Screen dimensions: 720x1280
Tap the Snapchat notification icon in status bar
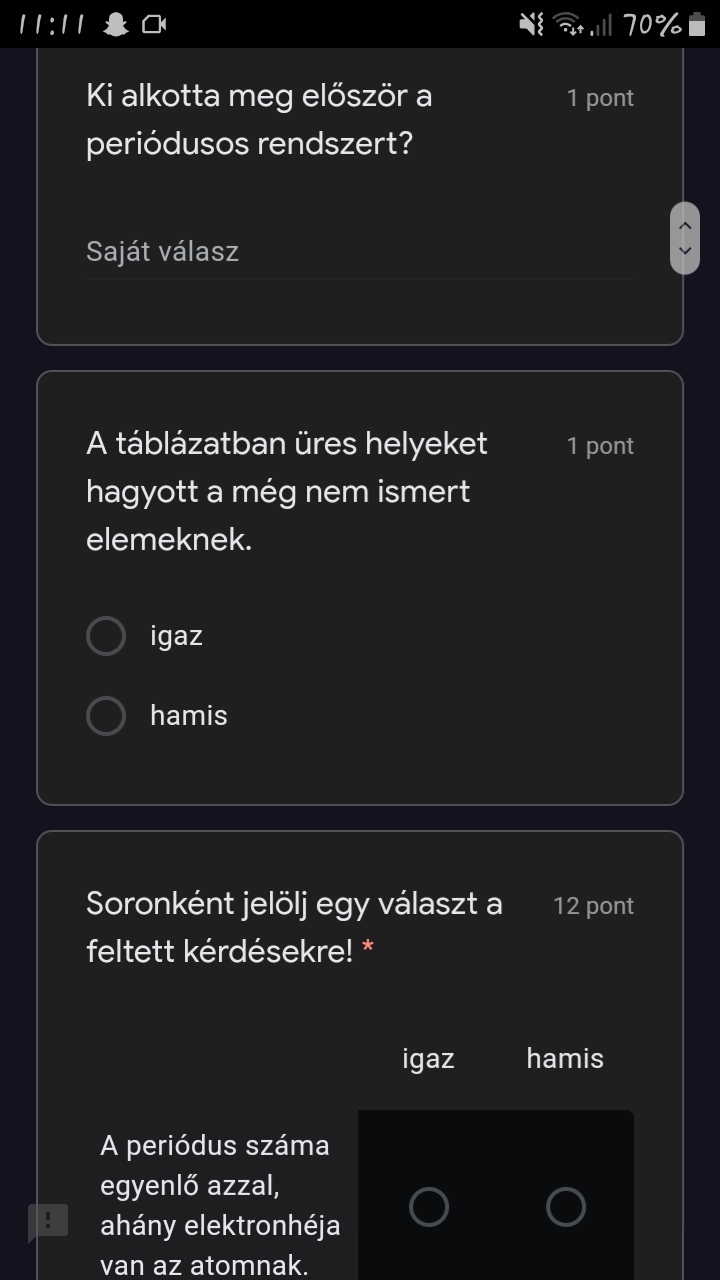pos(117,24)
